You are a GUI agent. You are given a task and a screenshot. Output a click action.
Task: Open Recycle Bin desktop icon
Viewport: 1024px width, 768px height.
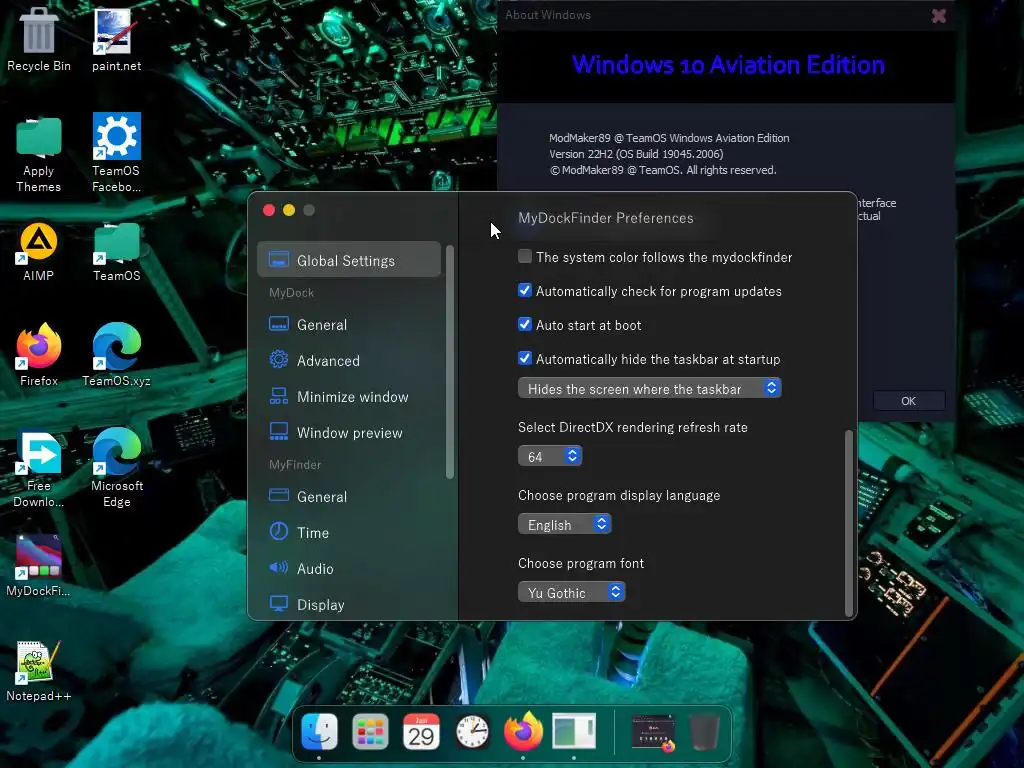pyautogui.click(x=39, y=39)
